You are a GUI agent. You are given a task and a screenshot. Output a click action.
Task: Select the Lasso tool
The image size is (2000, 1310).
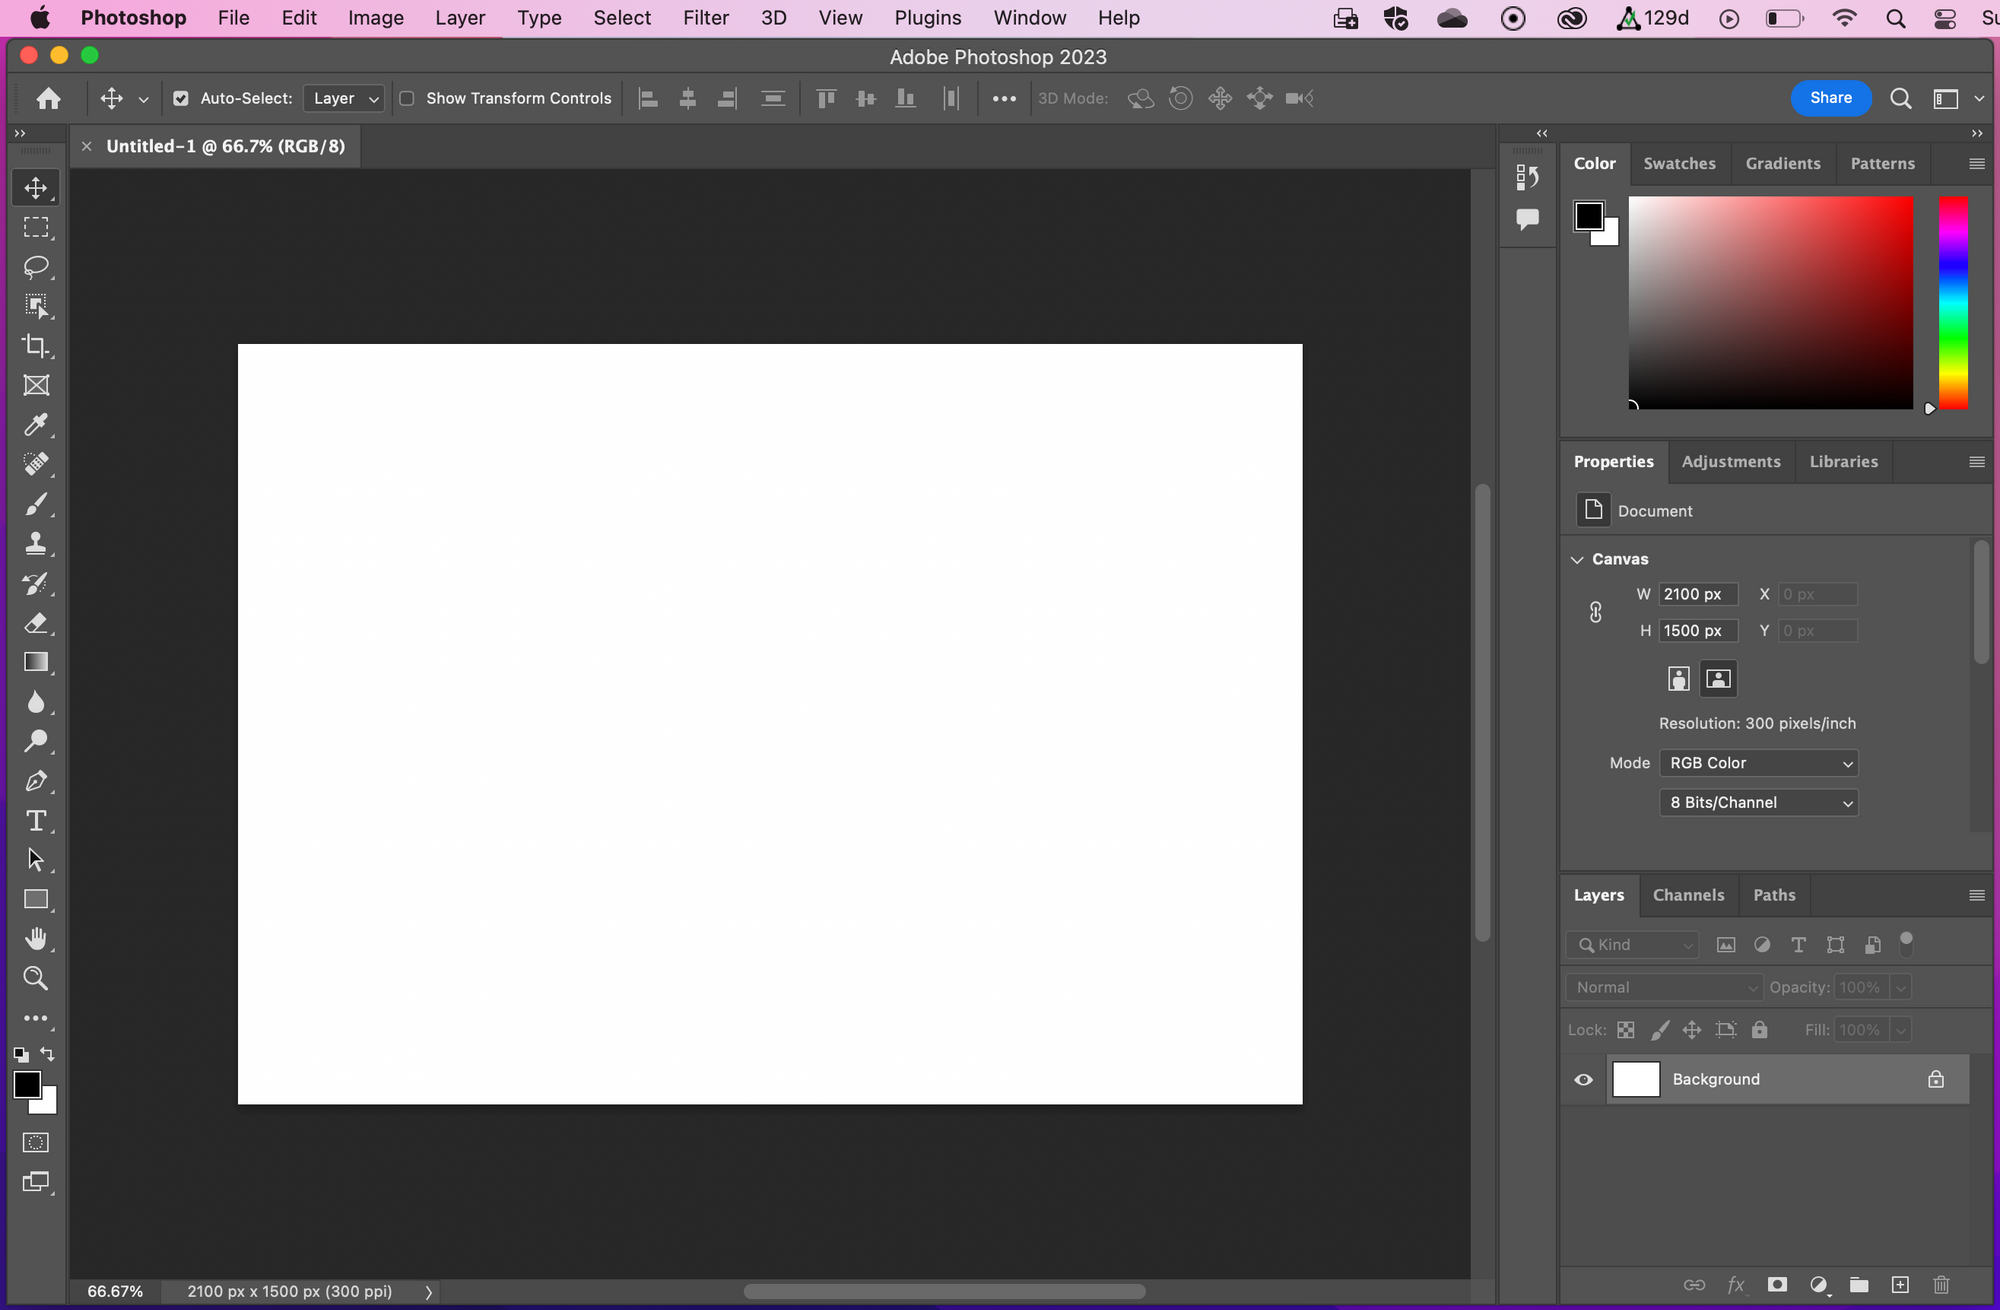click(36, 267)
